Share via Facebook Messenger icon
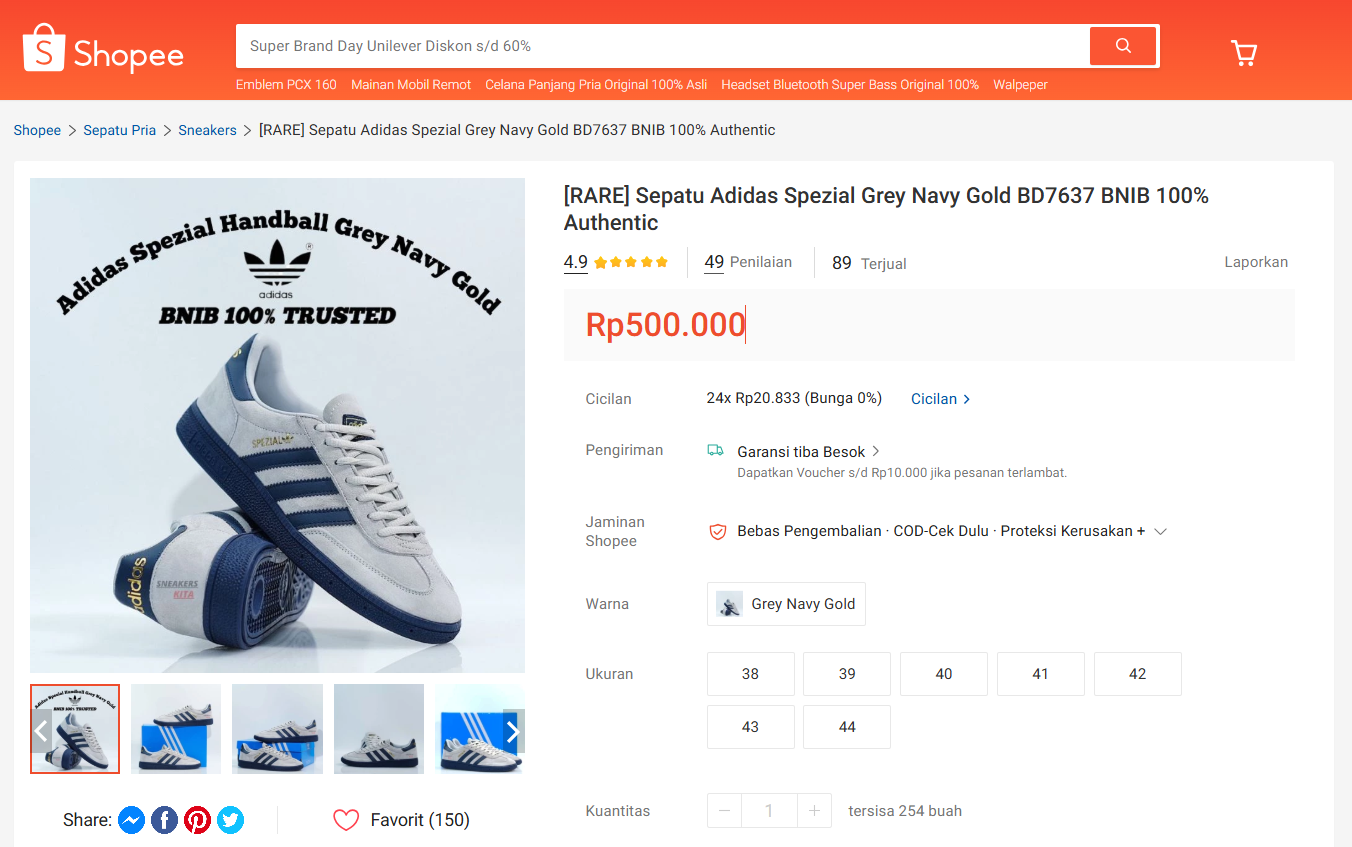The height and width of the screenshot is (847, 1352). pyautogui.click(x=131, y=820)
